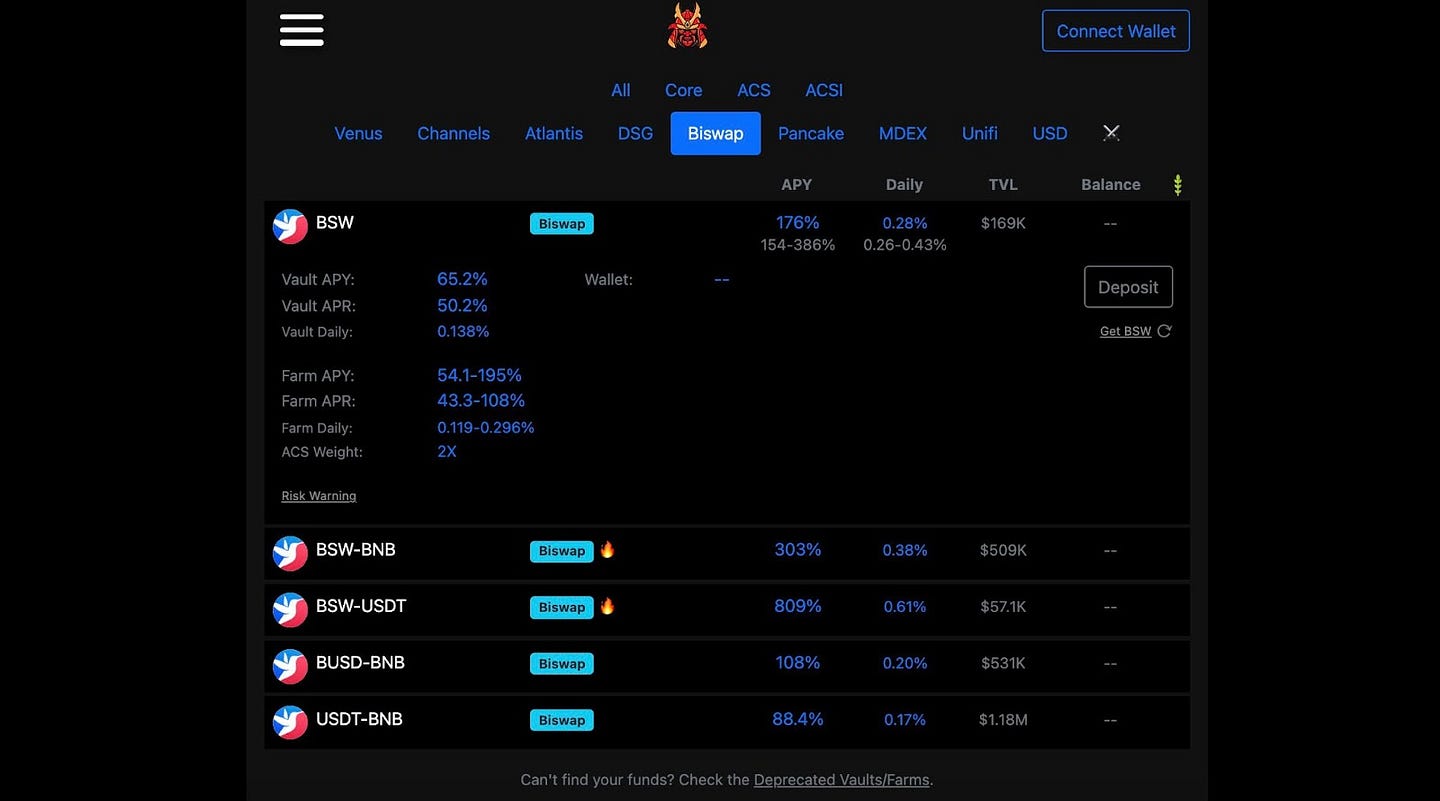Sort by the Daily column header

(904, 185)
